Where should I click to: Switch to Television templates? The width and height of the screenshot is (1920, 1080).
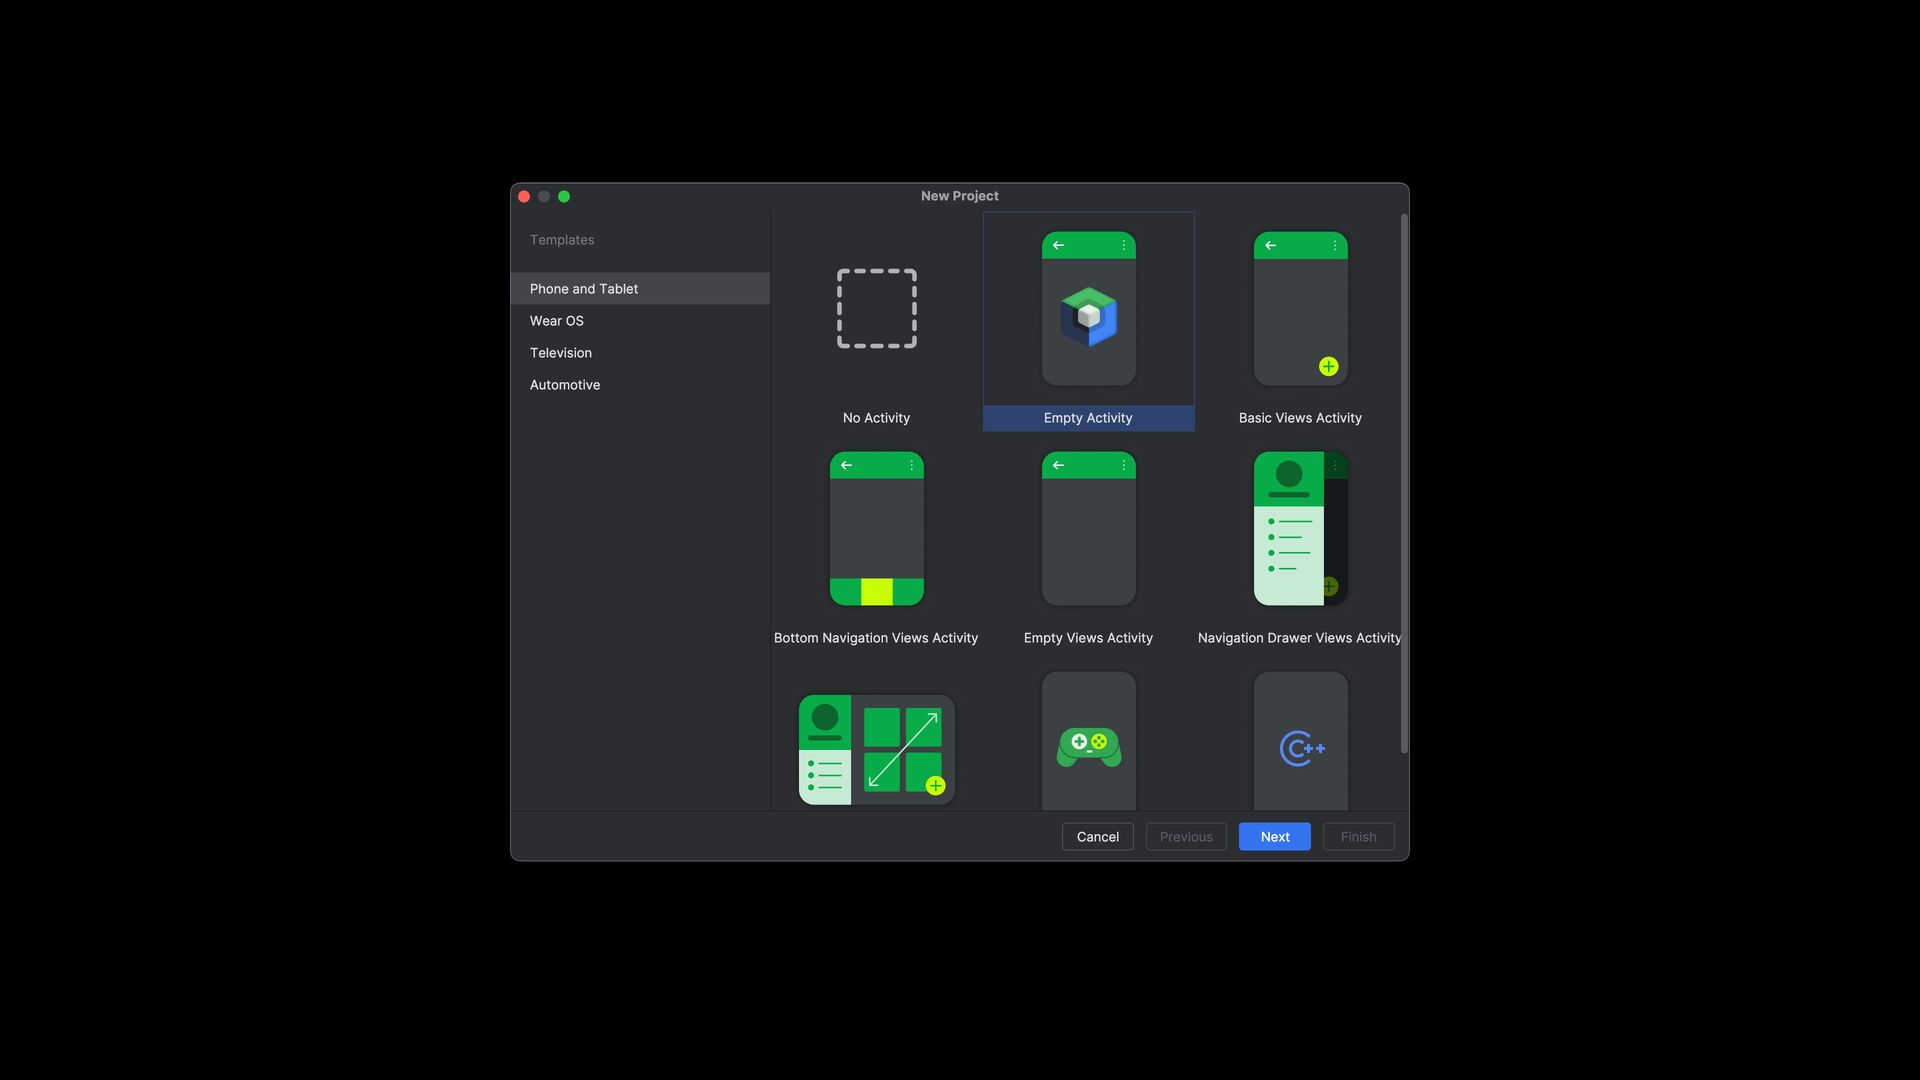tap(640, 353)
